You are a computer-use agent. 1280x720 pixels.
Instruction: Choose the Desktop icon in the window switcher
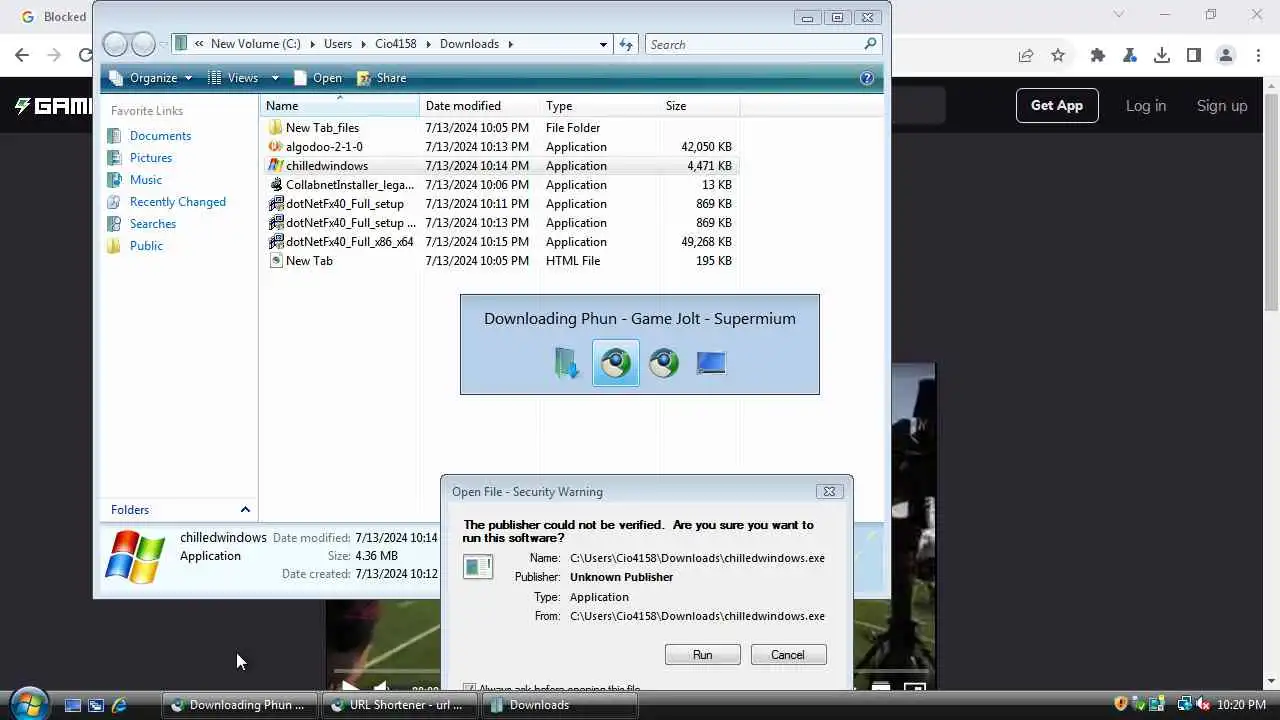point(711,362)
